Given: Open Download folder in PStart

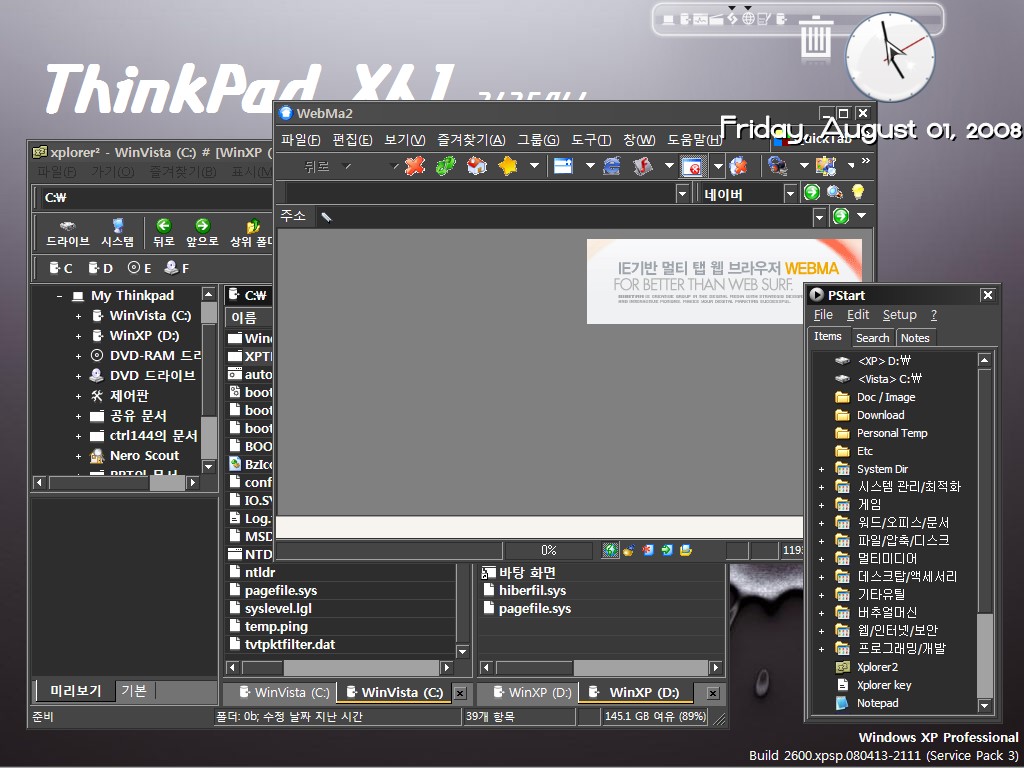Looking at the screenshot, I should [x=872, y=415].
